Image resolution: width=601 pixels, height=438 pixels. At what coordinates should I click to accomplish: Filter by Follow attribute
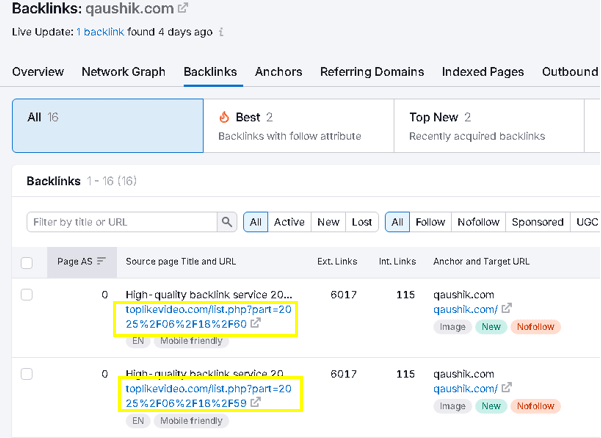tap(430, 222)
